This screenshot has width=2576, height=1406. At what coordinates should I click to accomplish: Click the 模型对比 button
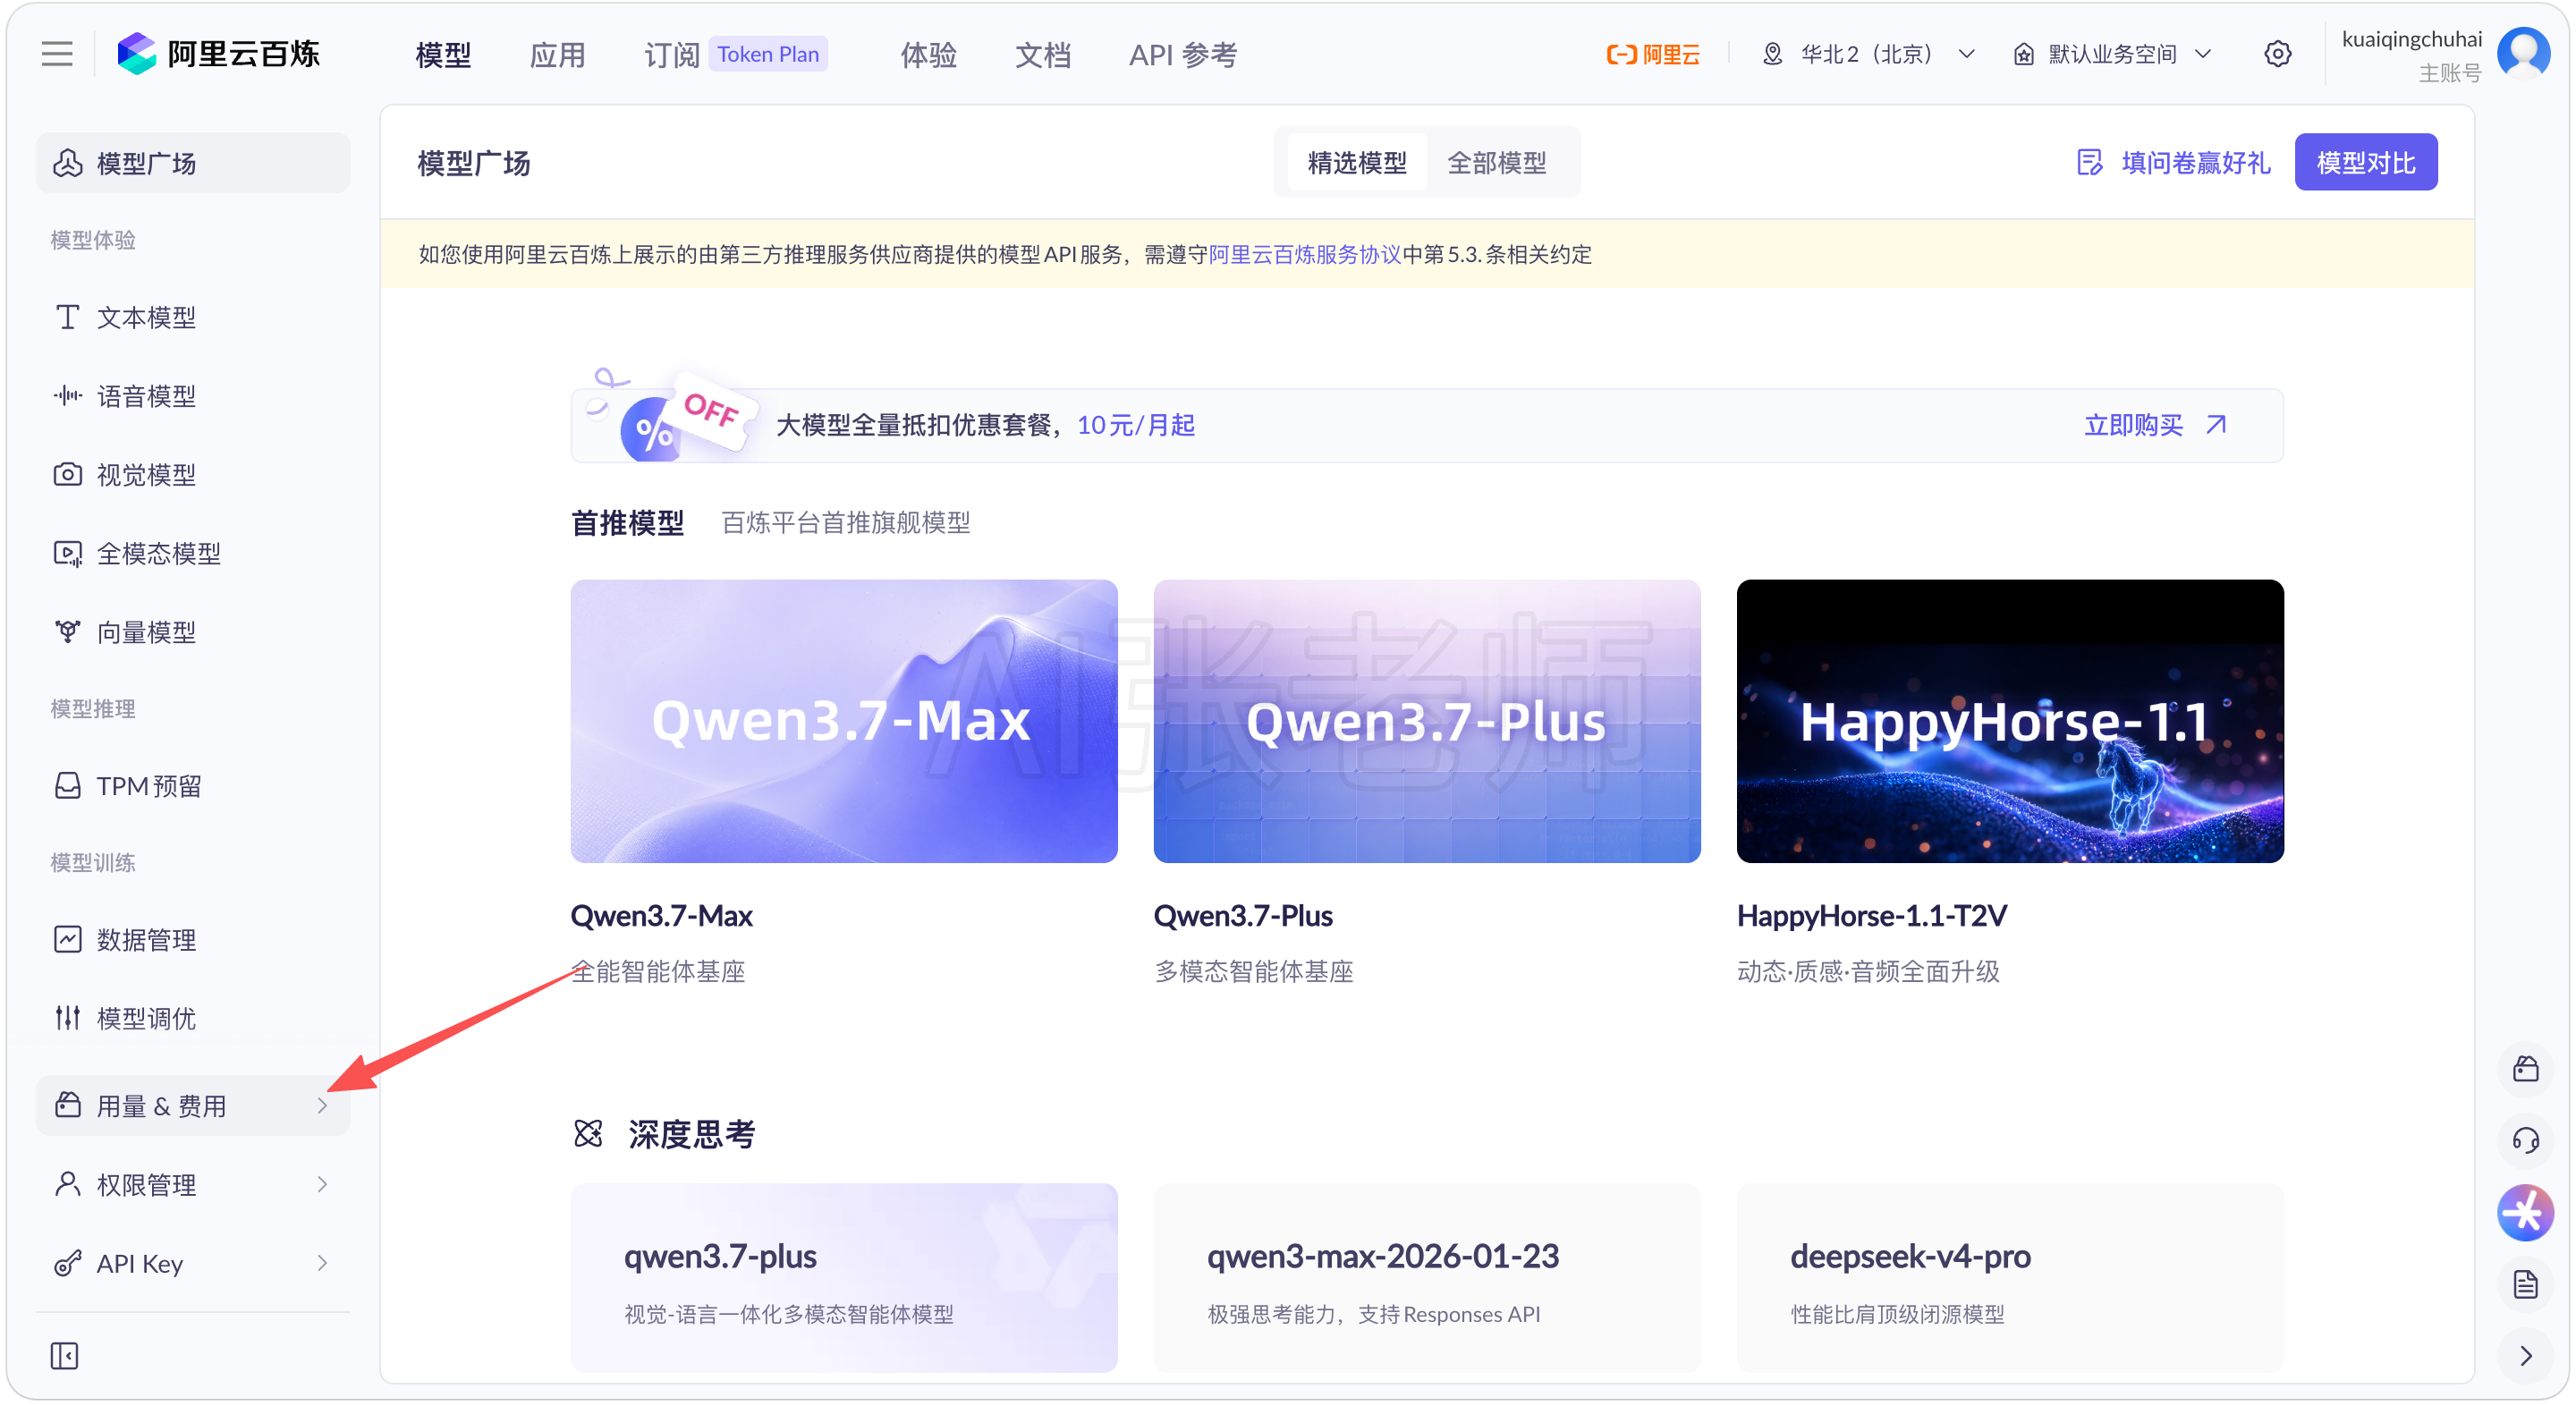[2366, 162]
